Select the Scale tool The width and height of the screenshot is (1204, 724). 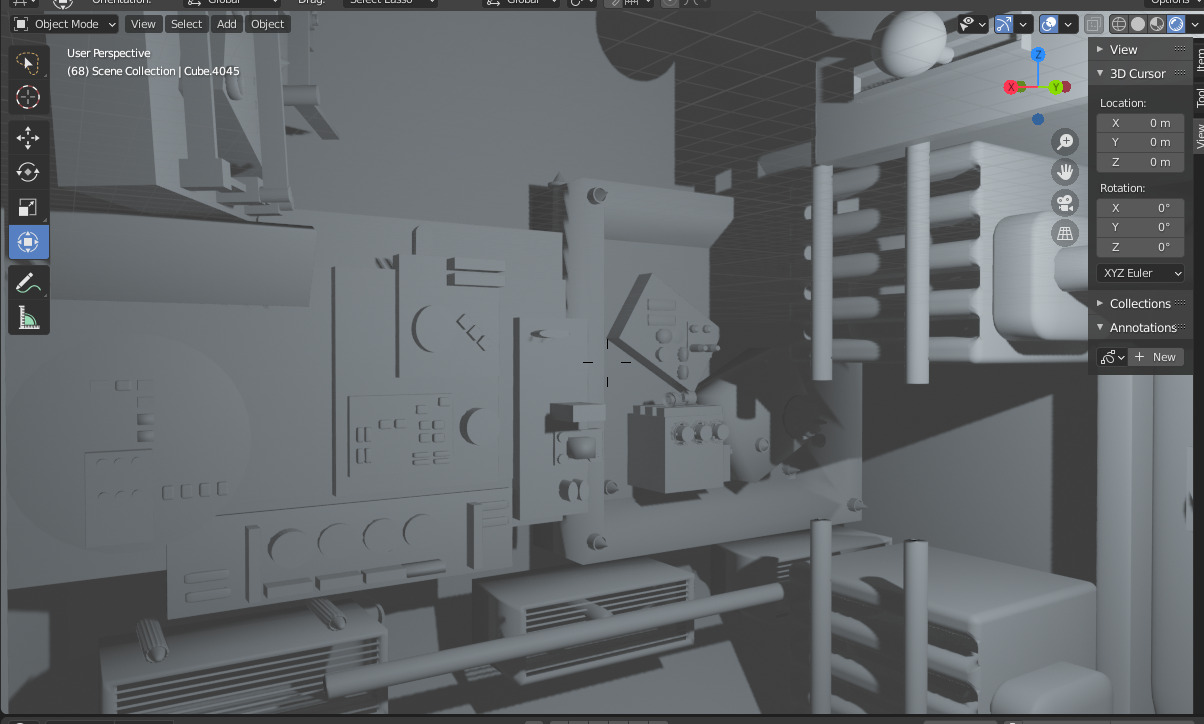point(28,207)
